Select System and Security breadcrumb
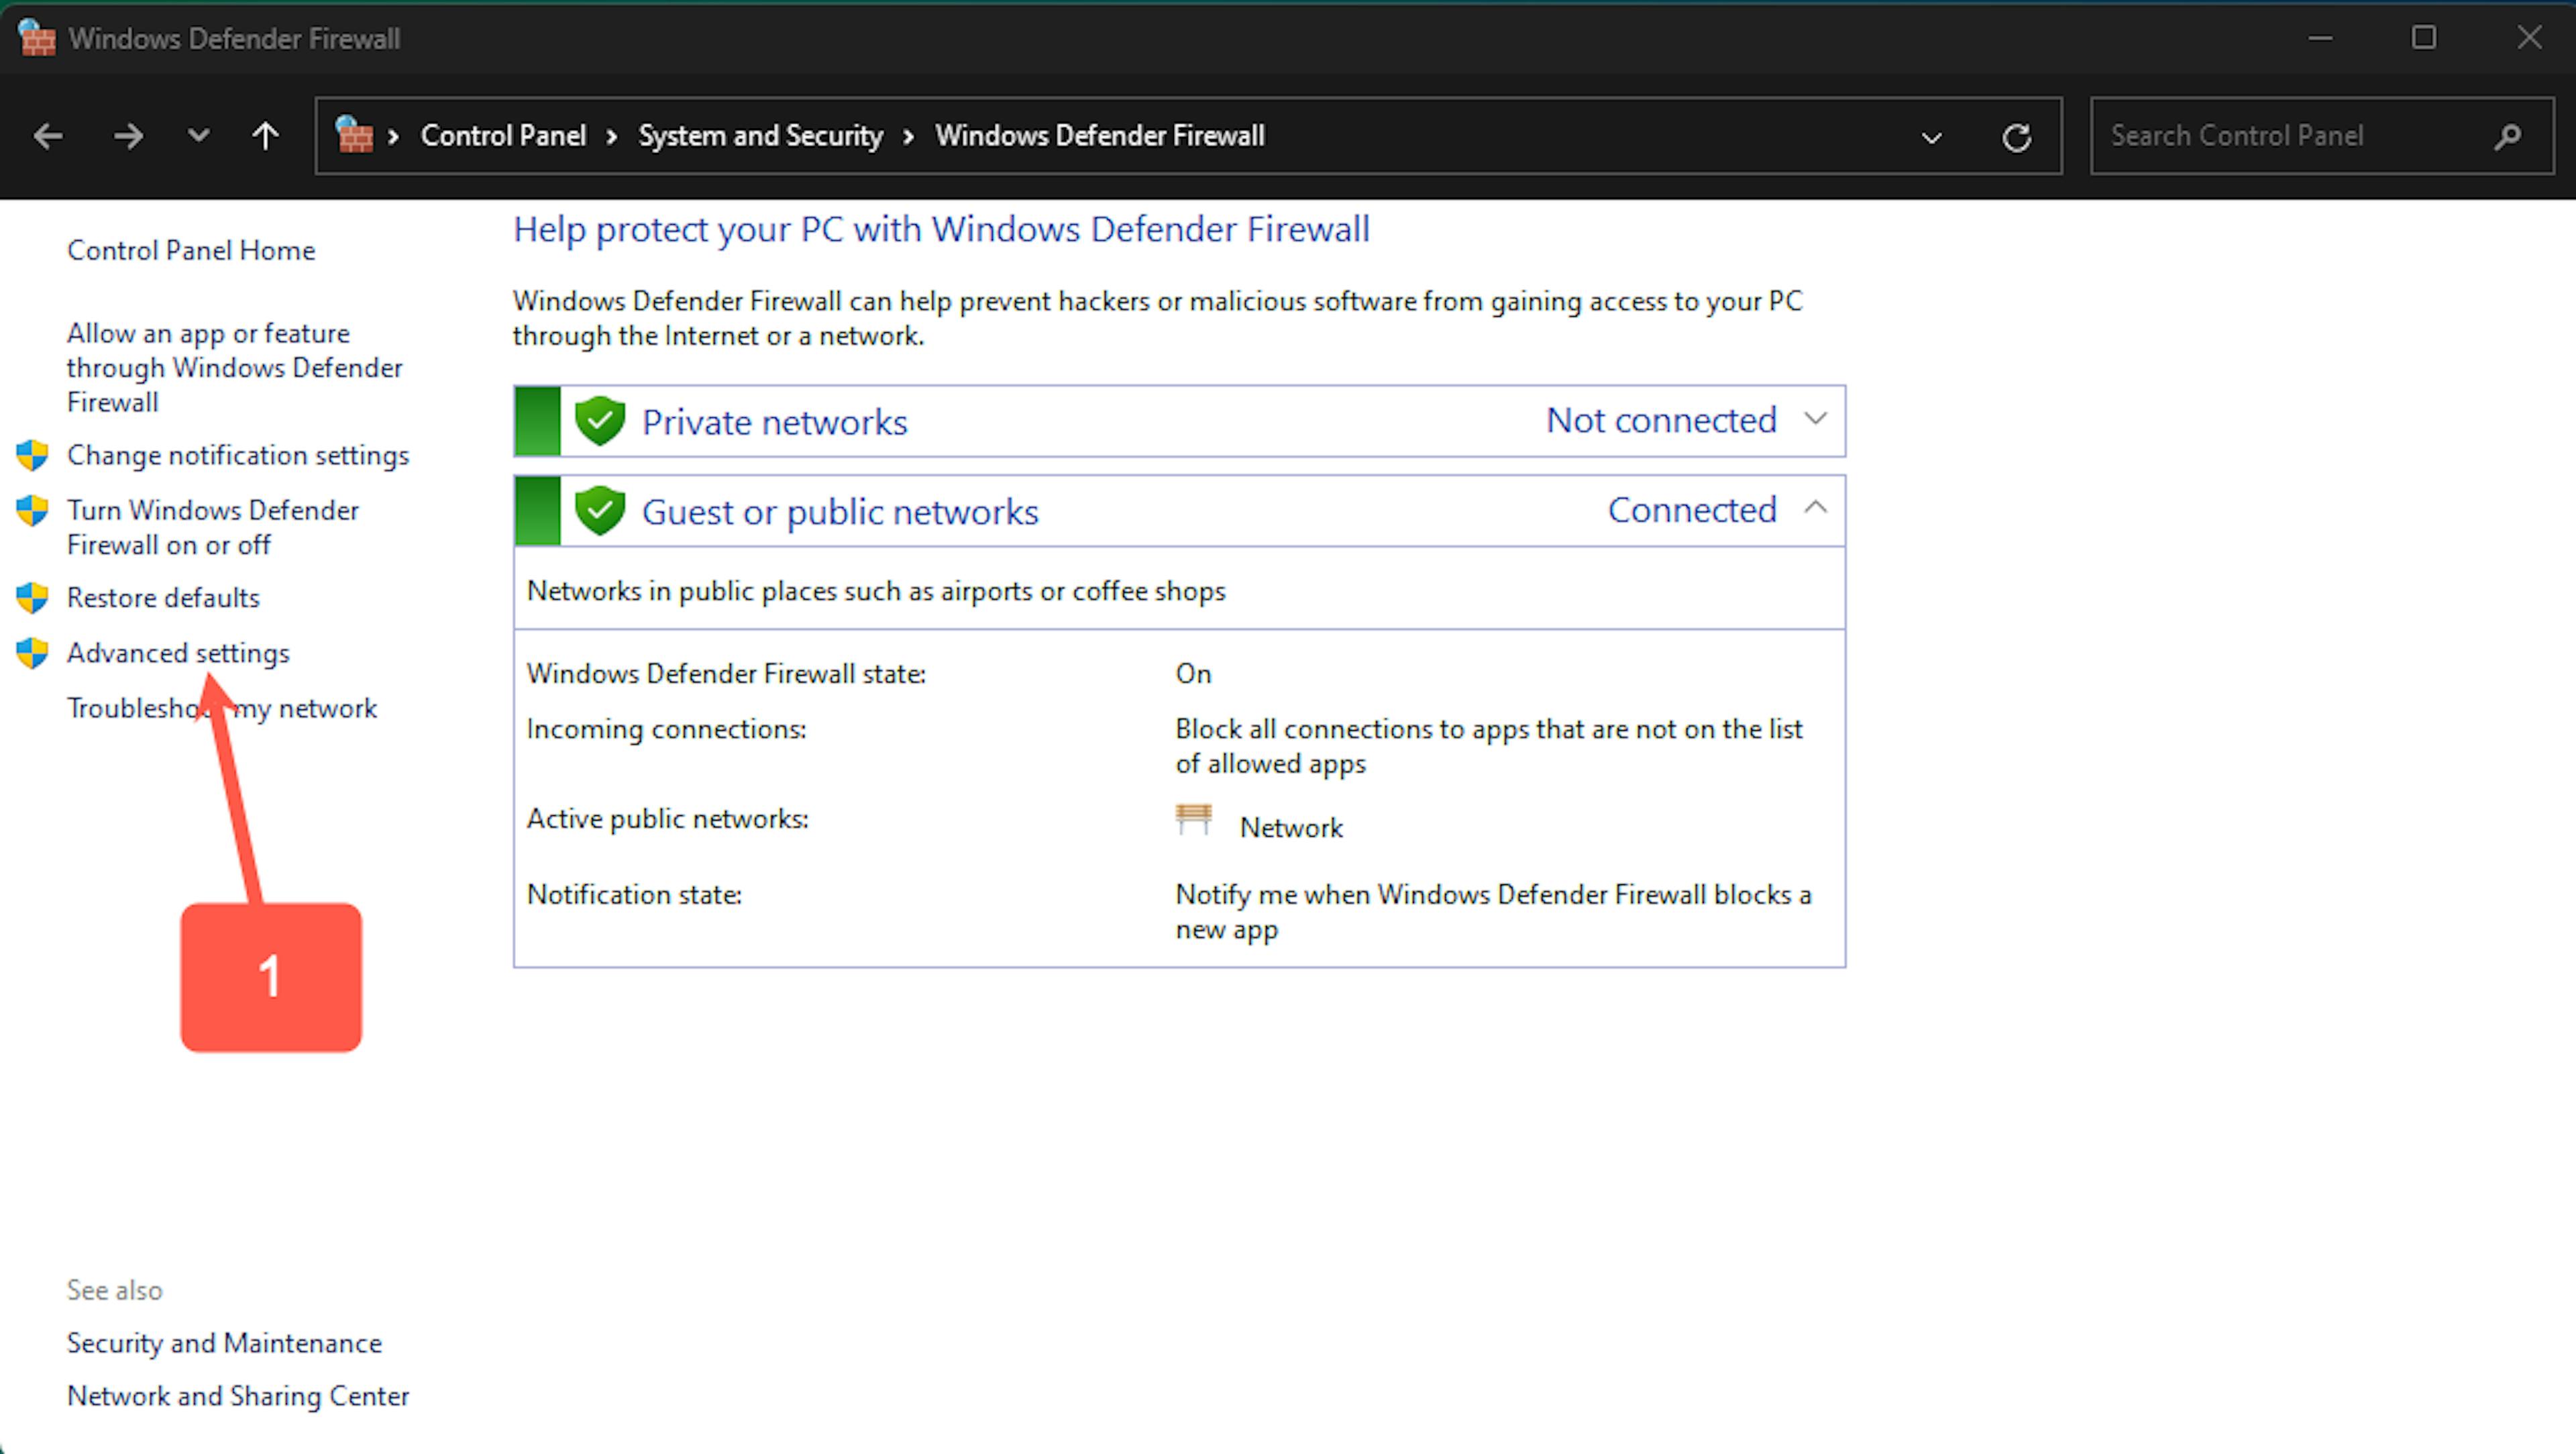This screenshot has width=2576, height=1454. tap(760, 136)
